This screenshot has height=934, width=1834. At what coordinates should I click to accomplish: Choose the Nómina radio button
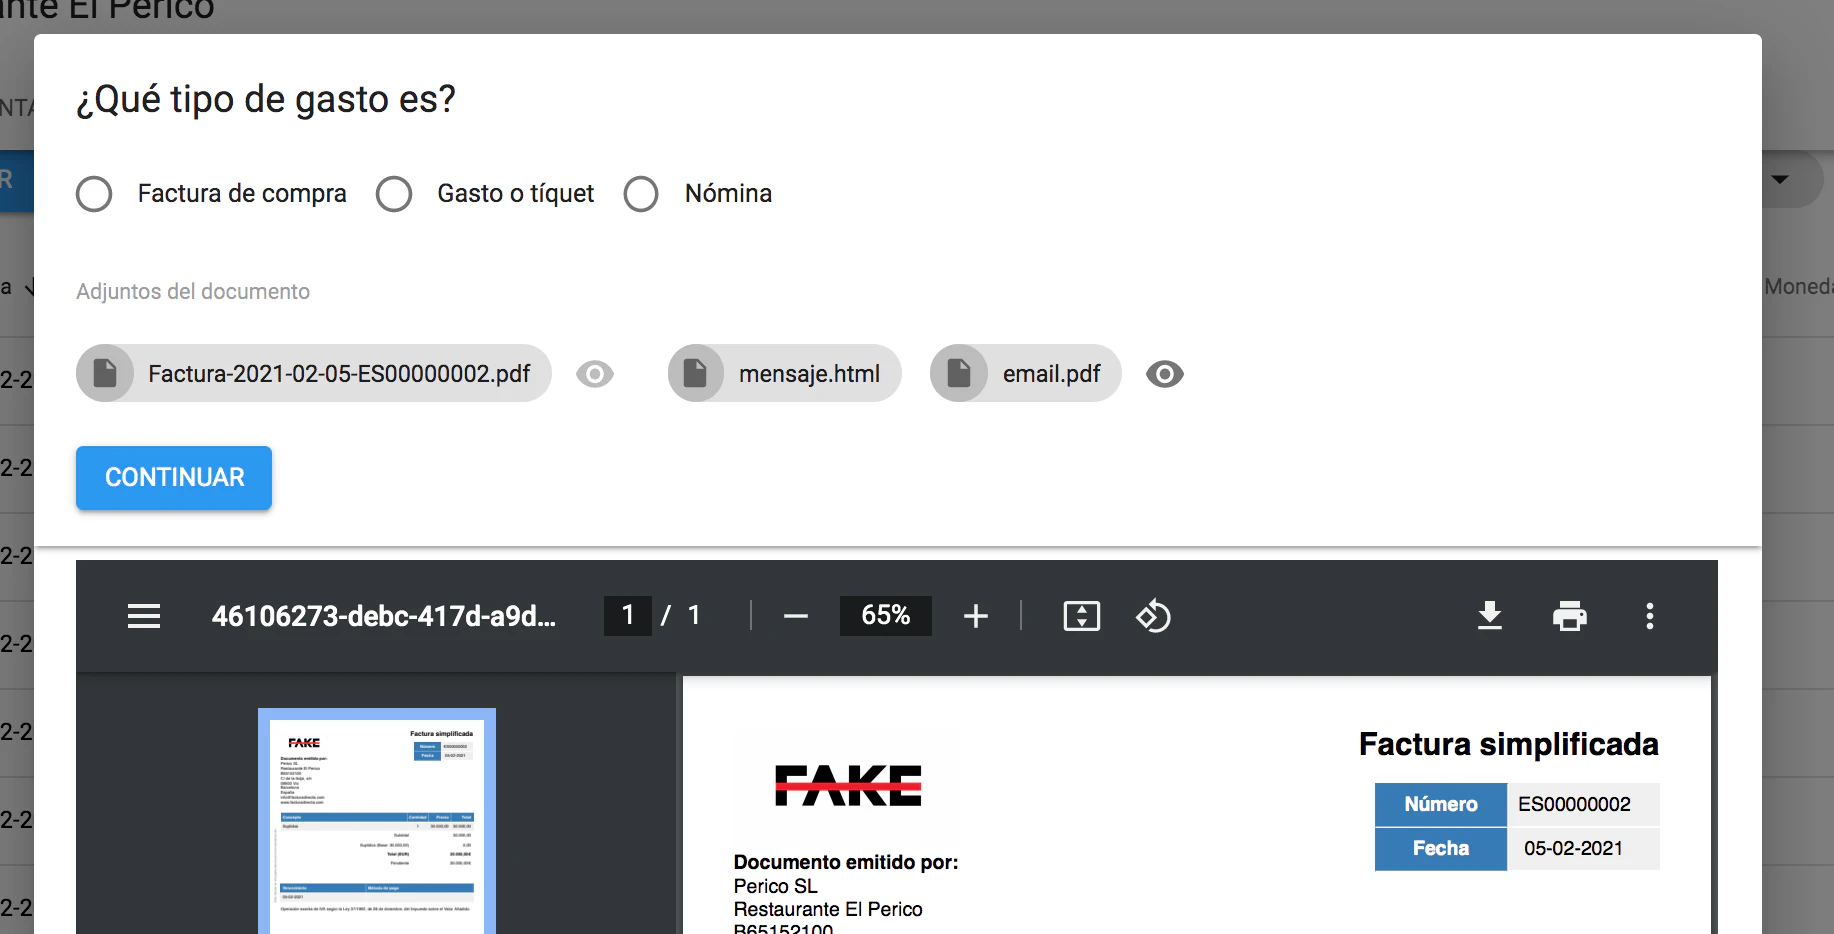coord(641,194)
